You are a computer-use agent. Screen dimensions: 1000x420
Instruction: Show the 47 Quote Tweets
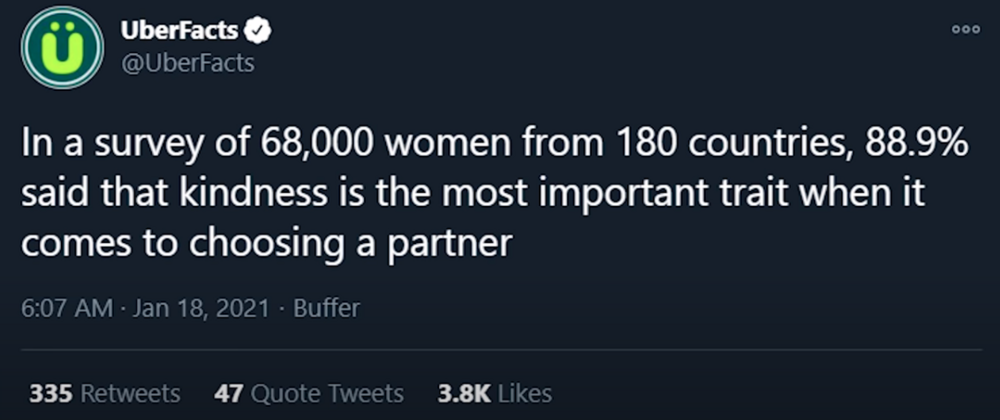click(x=309, y=393)
